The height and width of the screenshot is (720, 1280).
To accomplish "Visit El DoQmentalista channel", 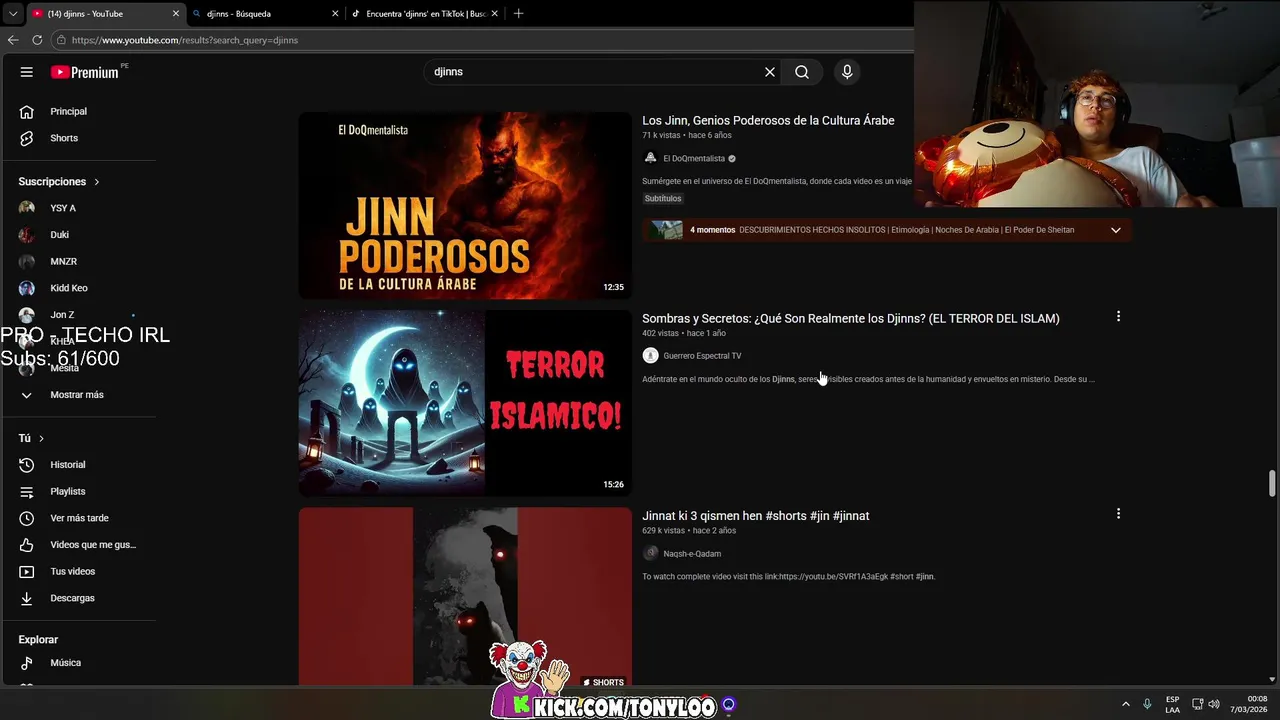I will point(694,158).
